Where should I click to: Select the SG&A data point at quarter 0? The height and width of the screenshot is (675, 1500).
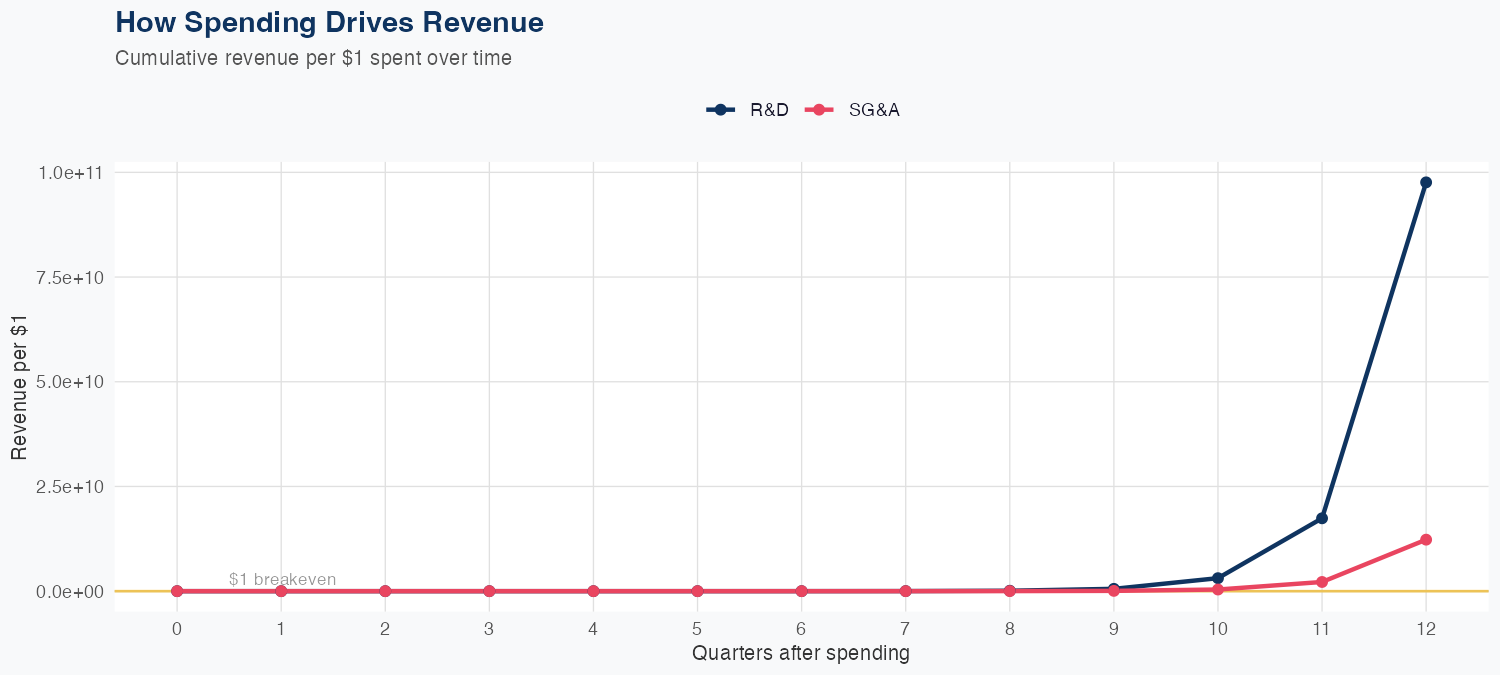(x=177, y=591)
